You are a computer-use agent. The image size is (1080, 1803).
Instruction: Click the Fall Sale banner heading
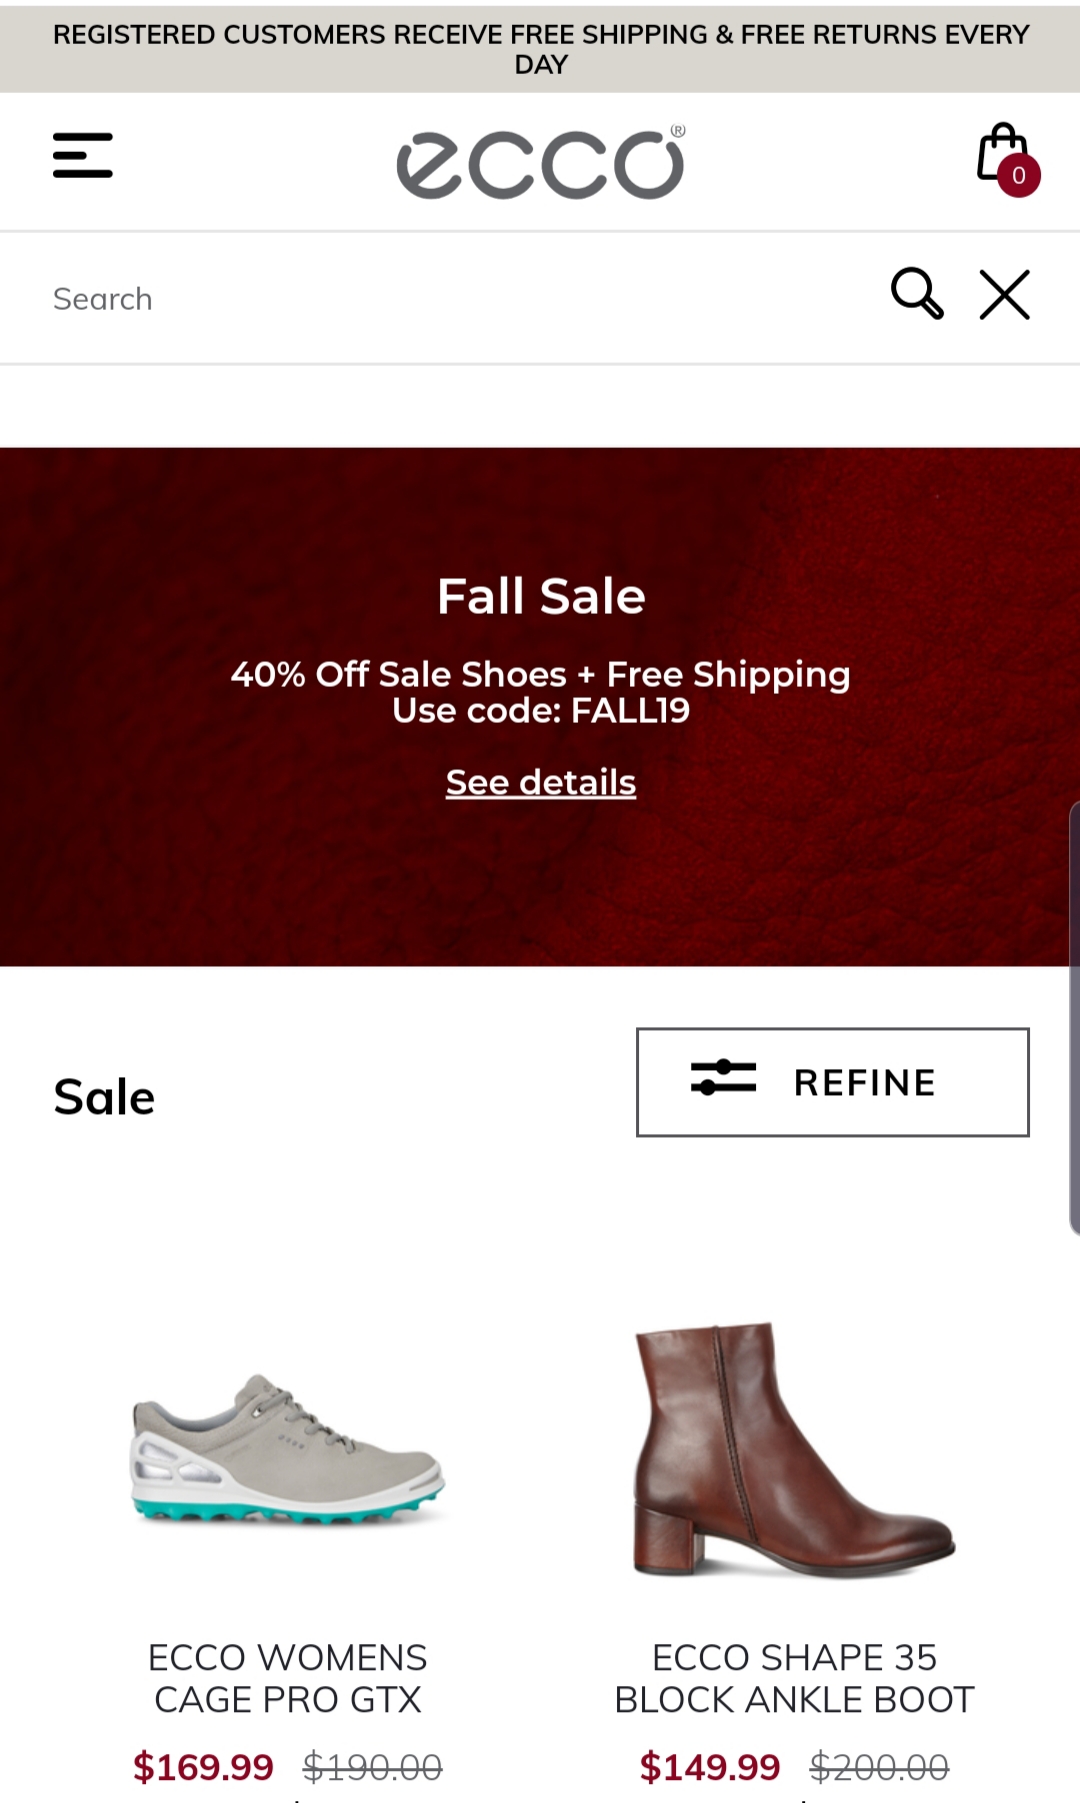(541, 596)
